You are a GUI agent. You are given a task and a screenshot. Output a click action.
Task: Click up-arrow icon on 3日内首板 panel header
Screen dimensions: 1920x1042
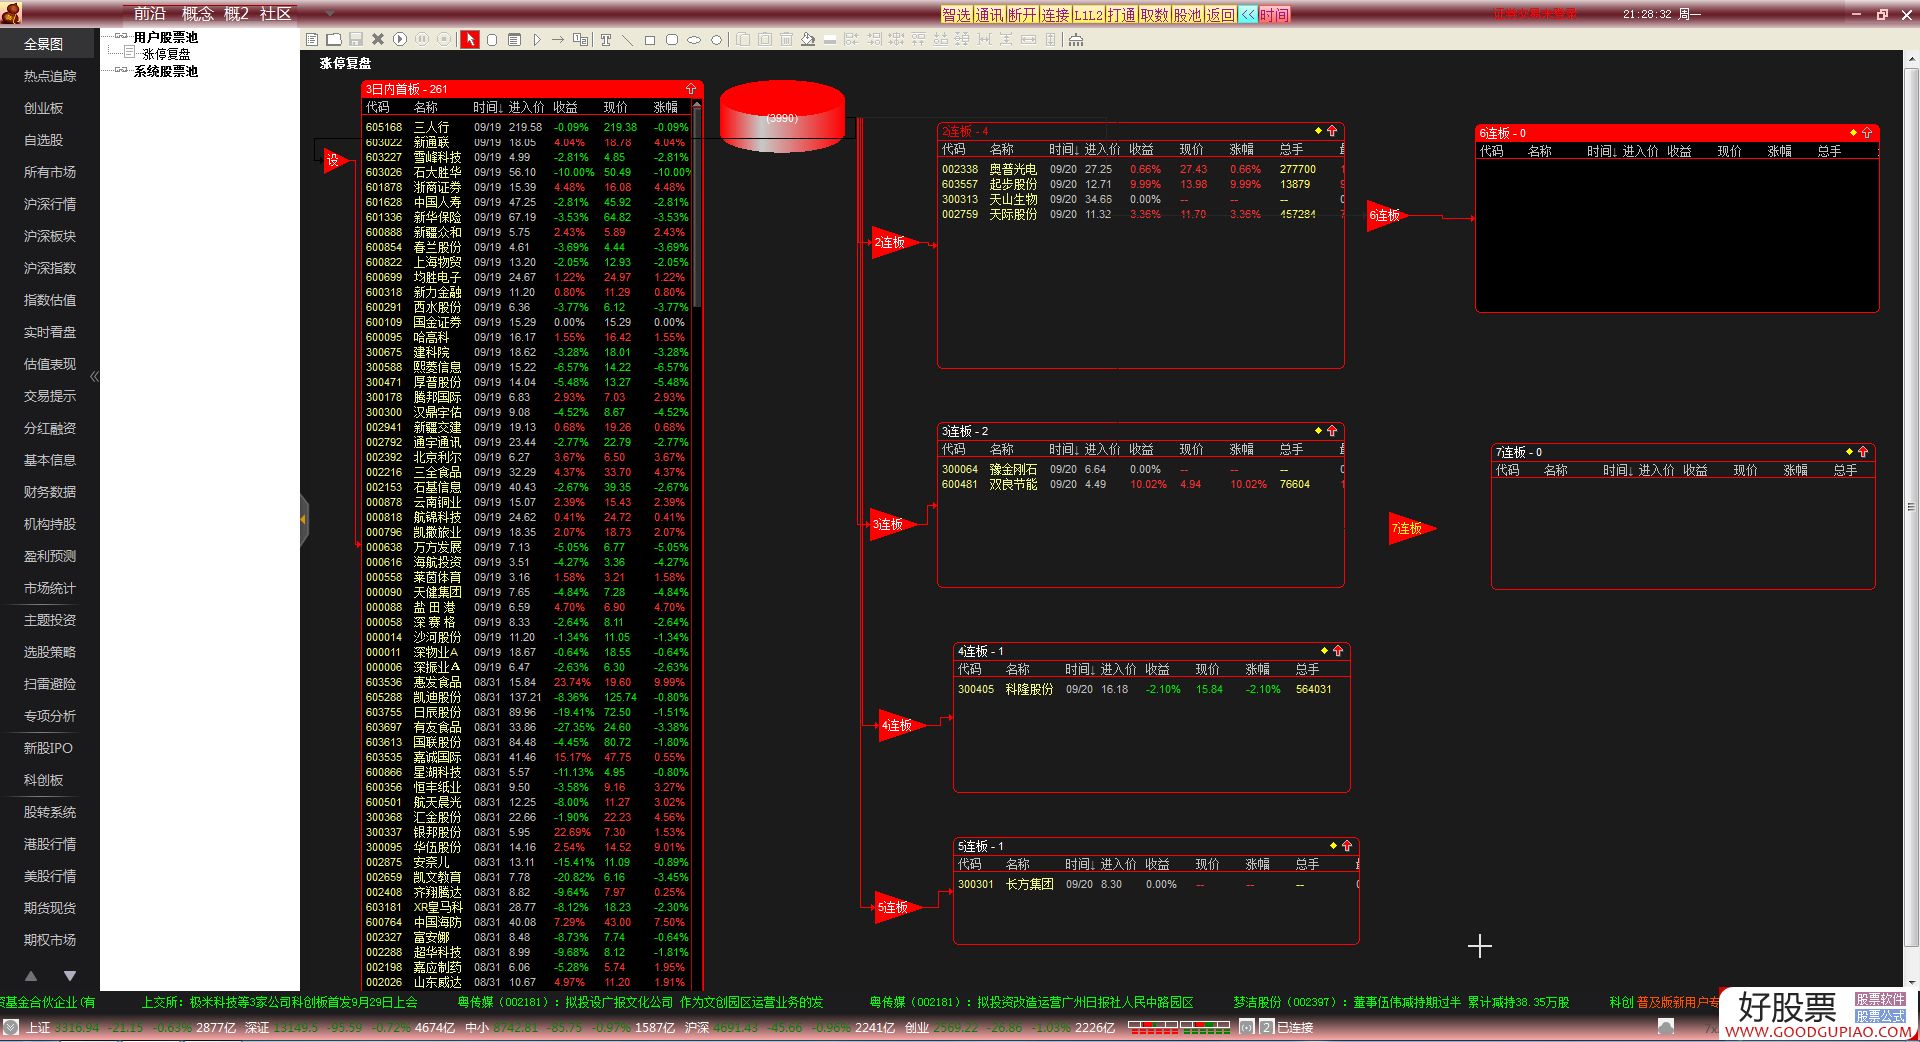coord(690,89)
